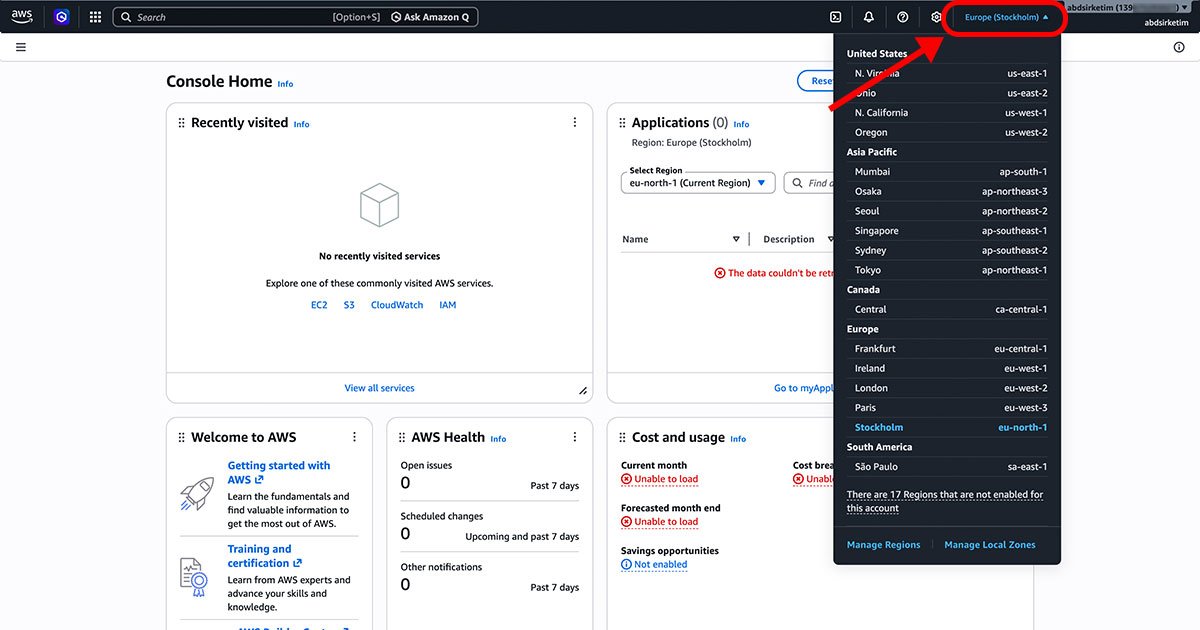Viewport: 1200px width, 630px height.
Task: Click the page info circle icon
Action: point(1179,47)
